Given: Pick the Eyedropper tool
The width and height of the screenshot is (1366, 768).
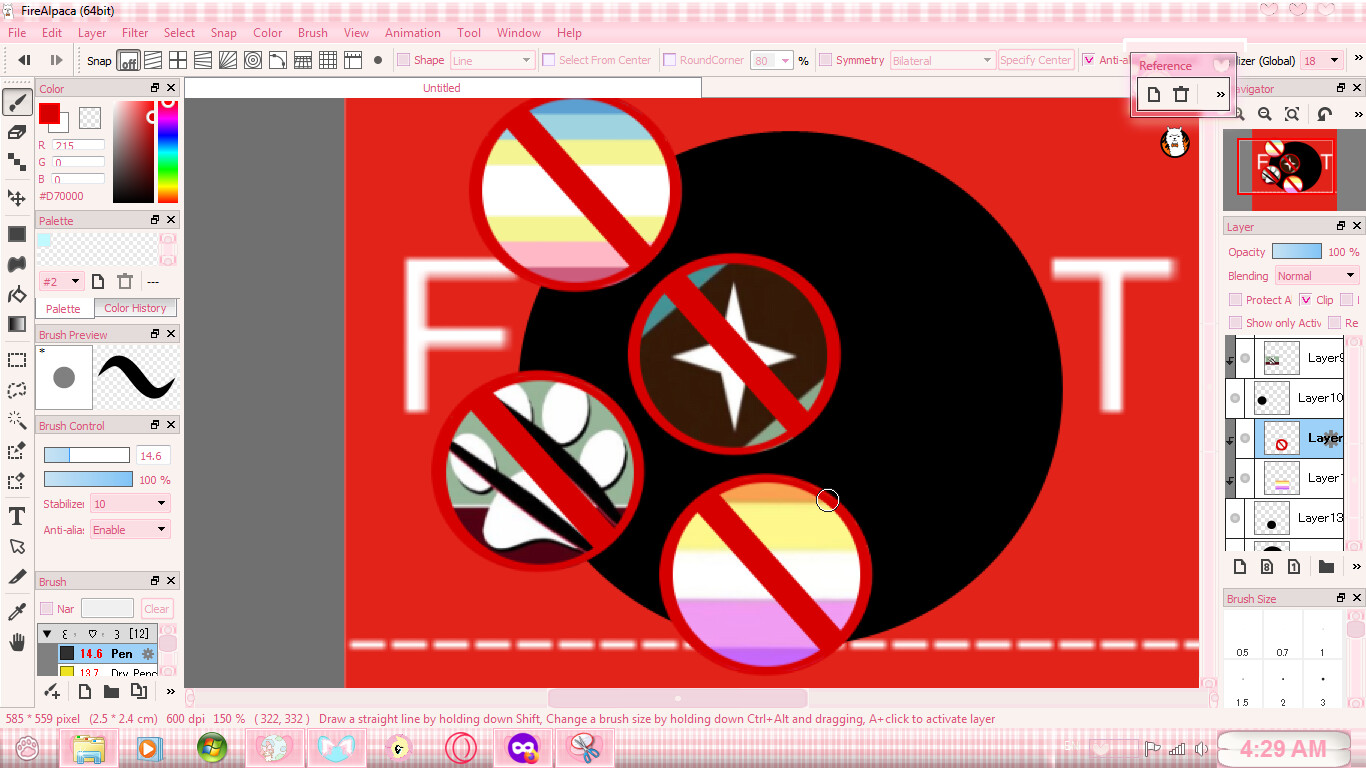Looking at the screenshot, I should 17,611.
